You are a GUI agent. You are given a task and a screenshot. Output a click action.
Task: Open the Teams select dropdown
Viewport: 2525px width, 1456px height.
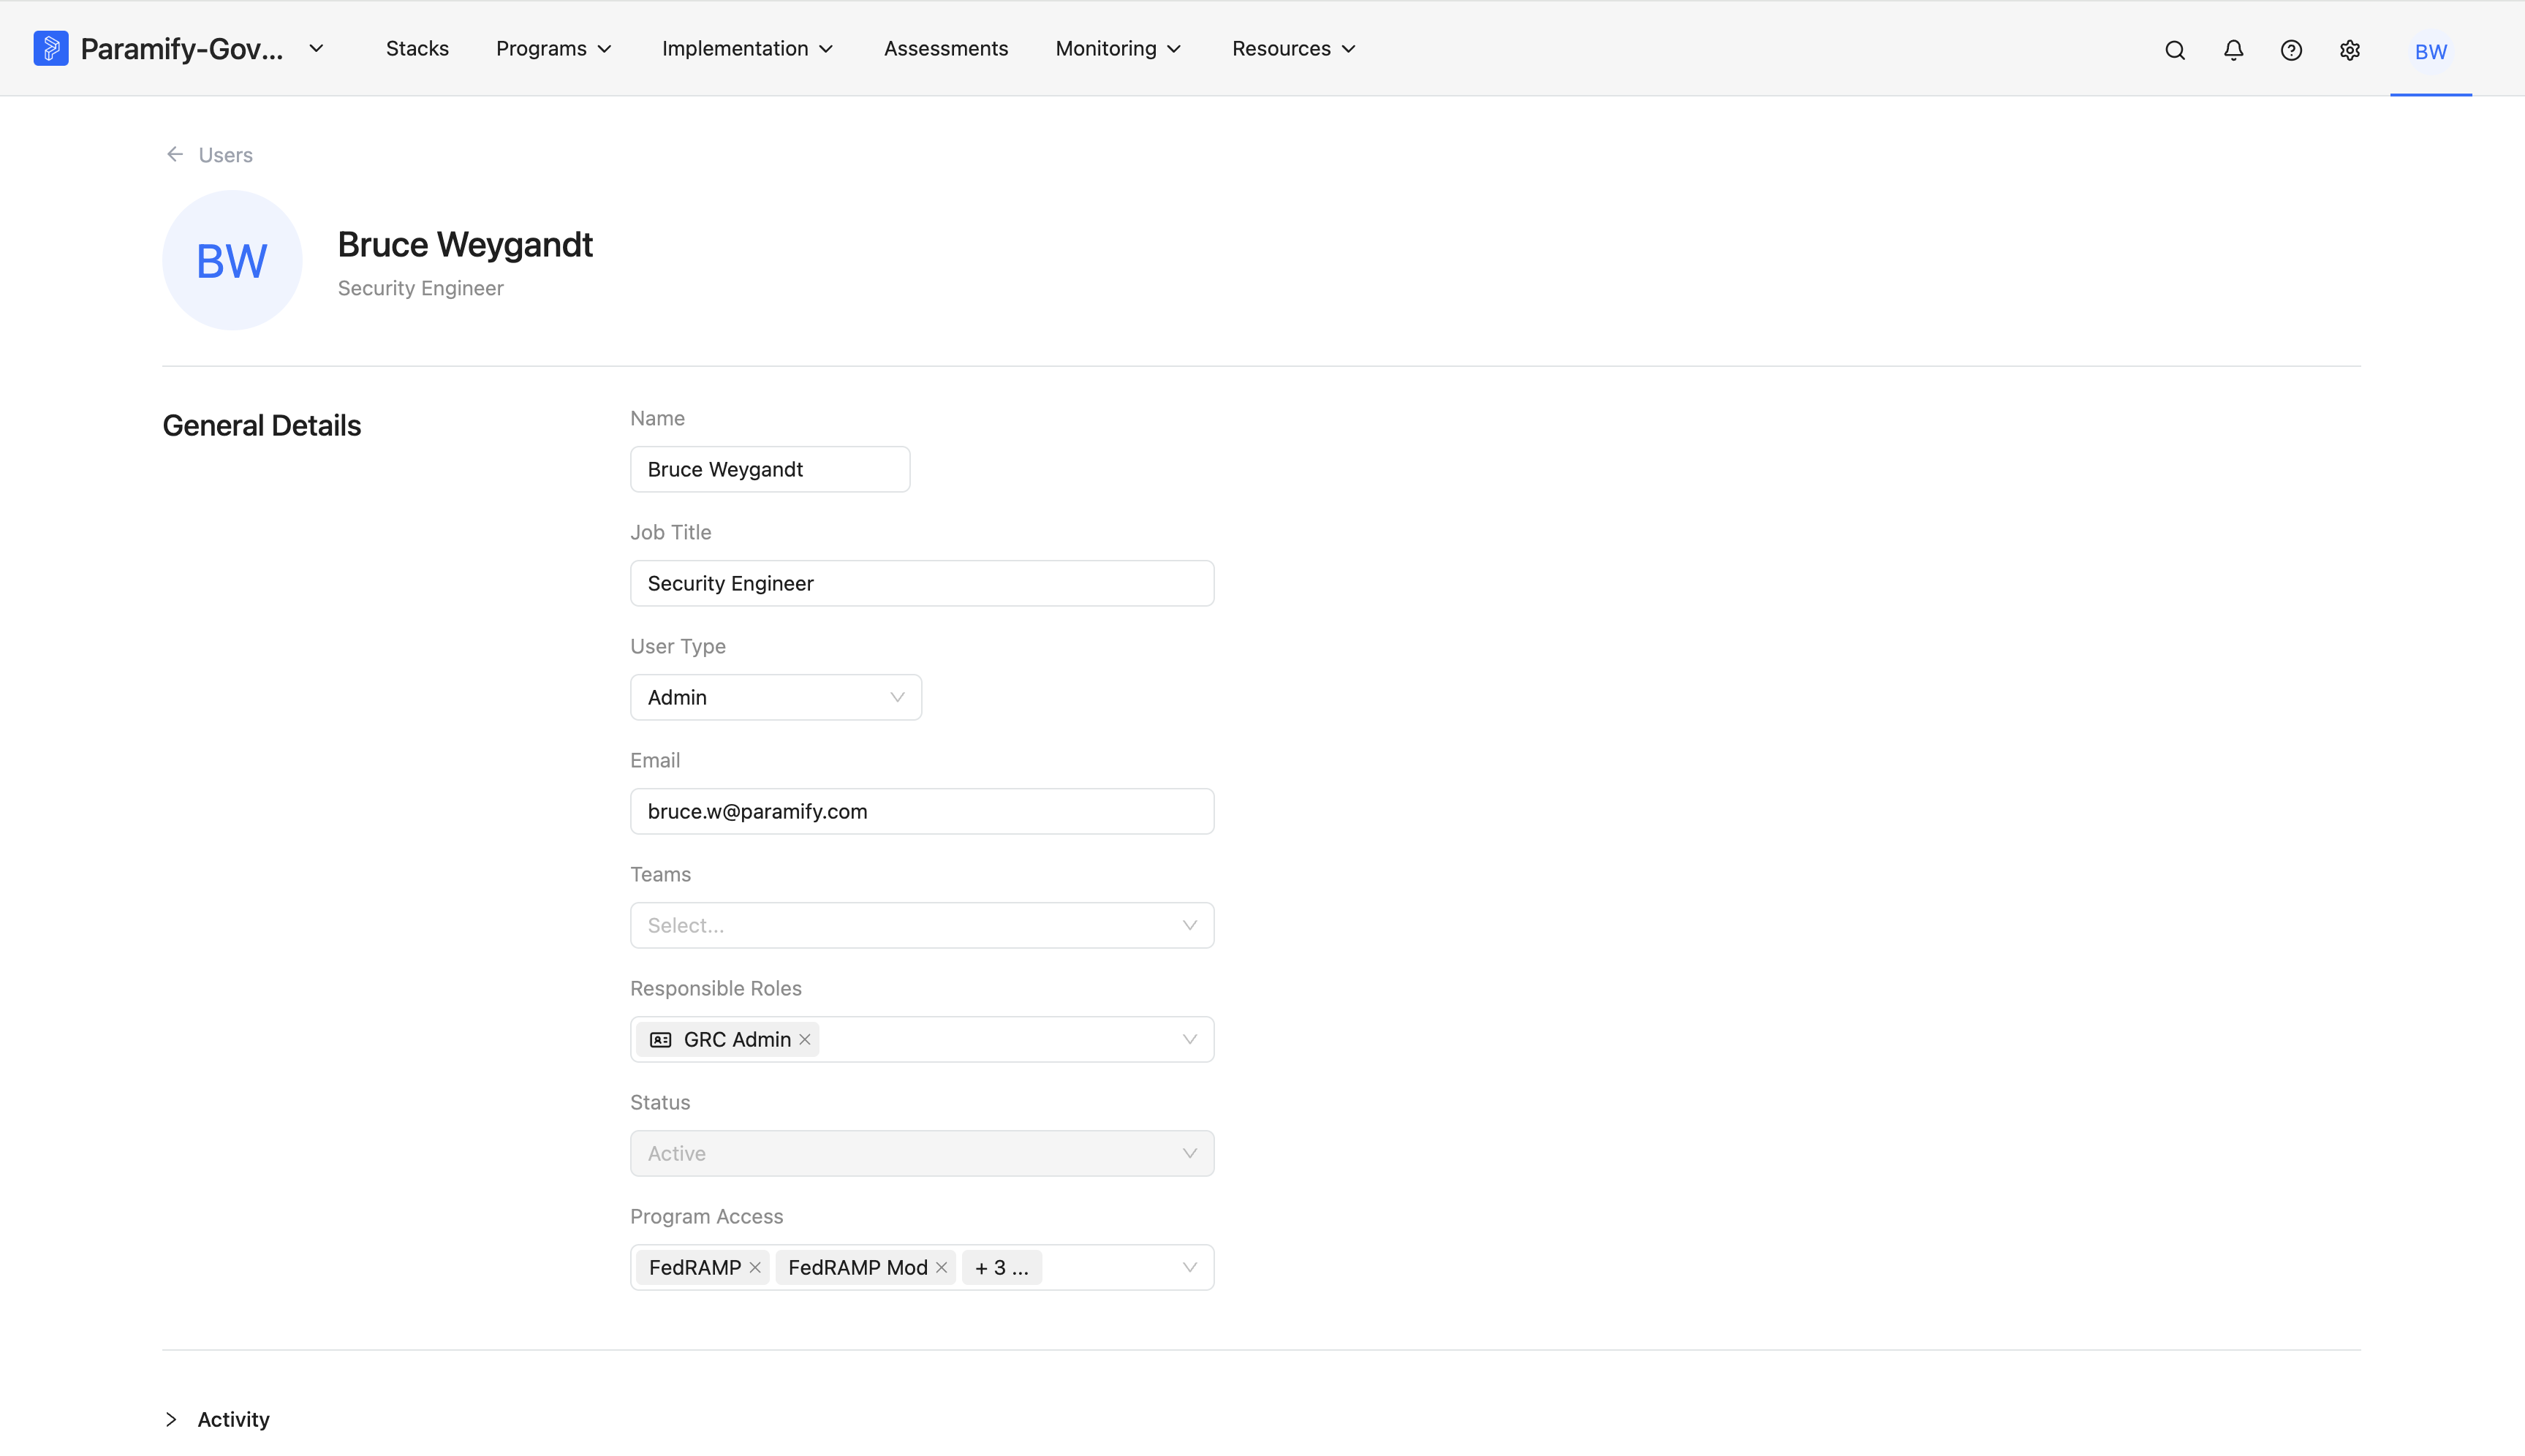(x=922, y=925)
